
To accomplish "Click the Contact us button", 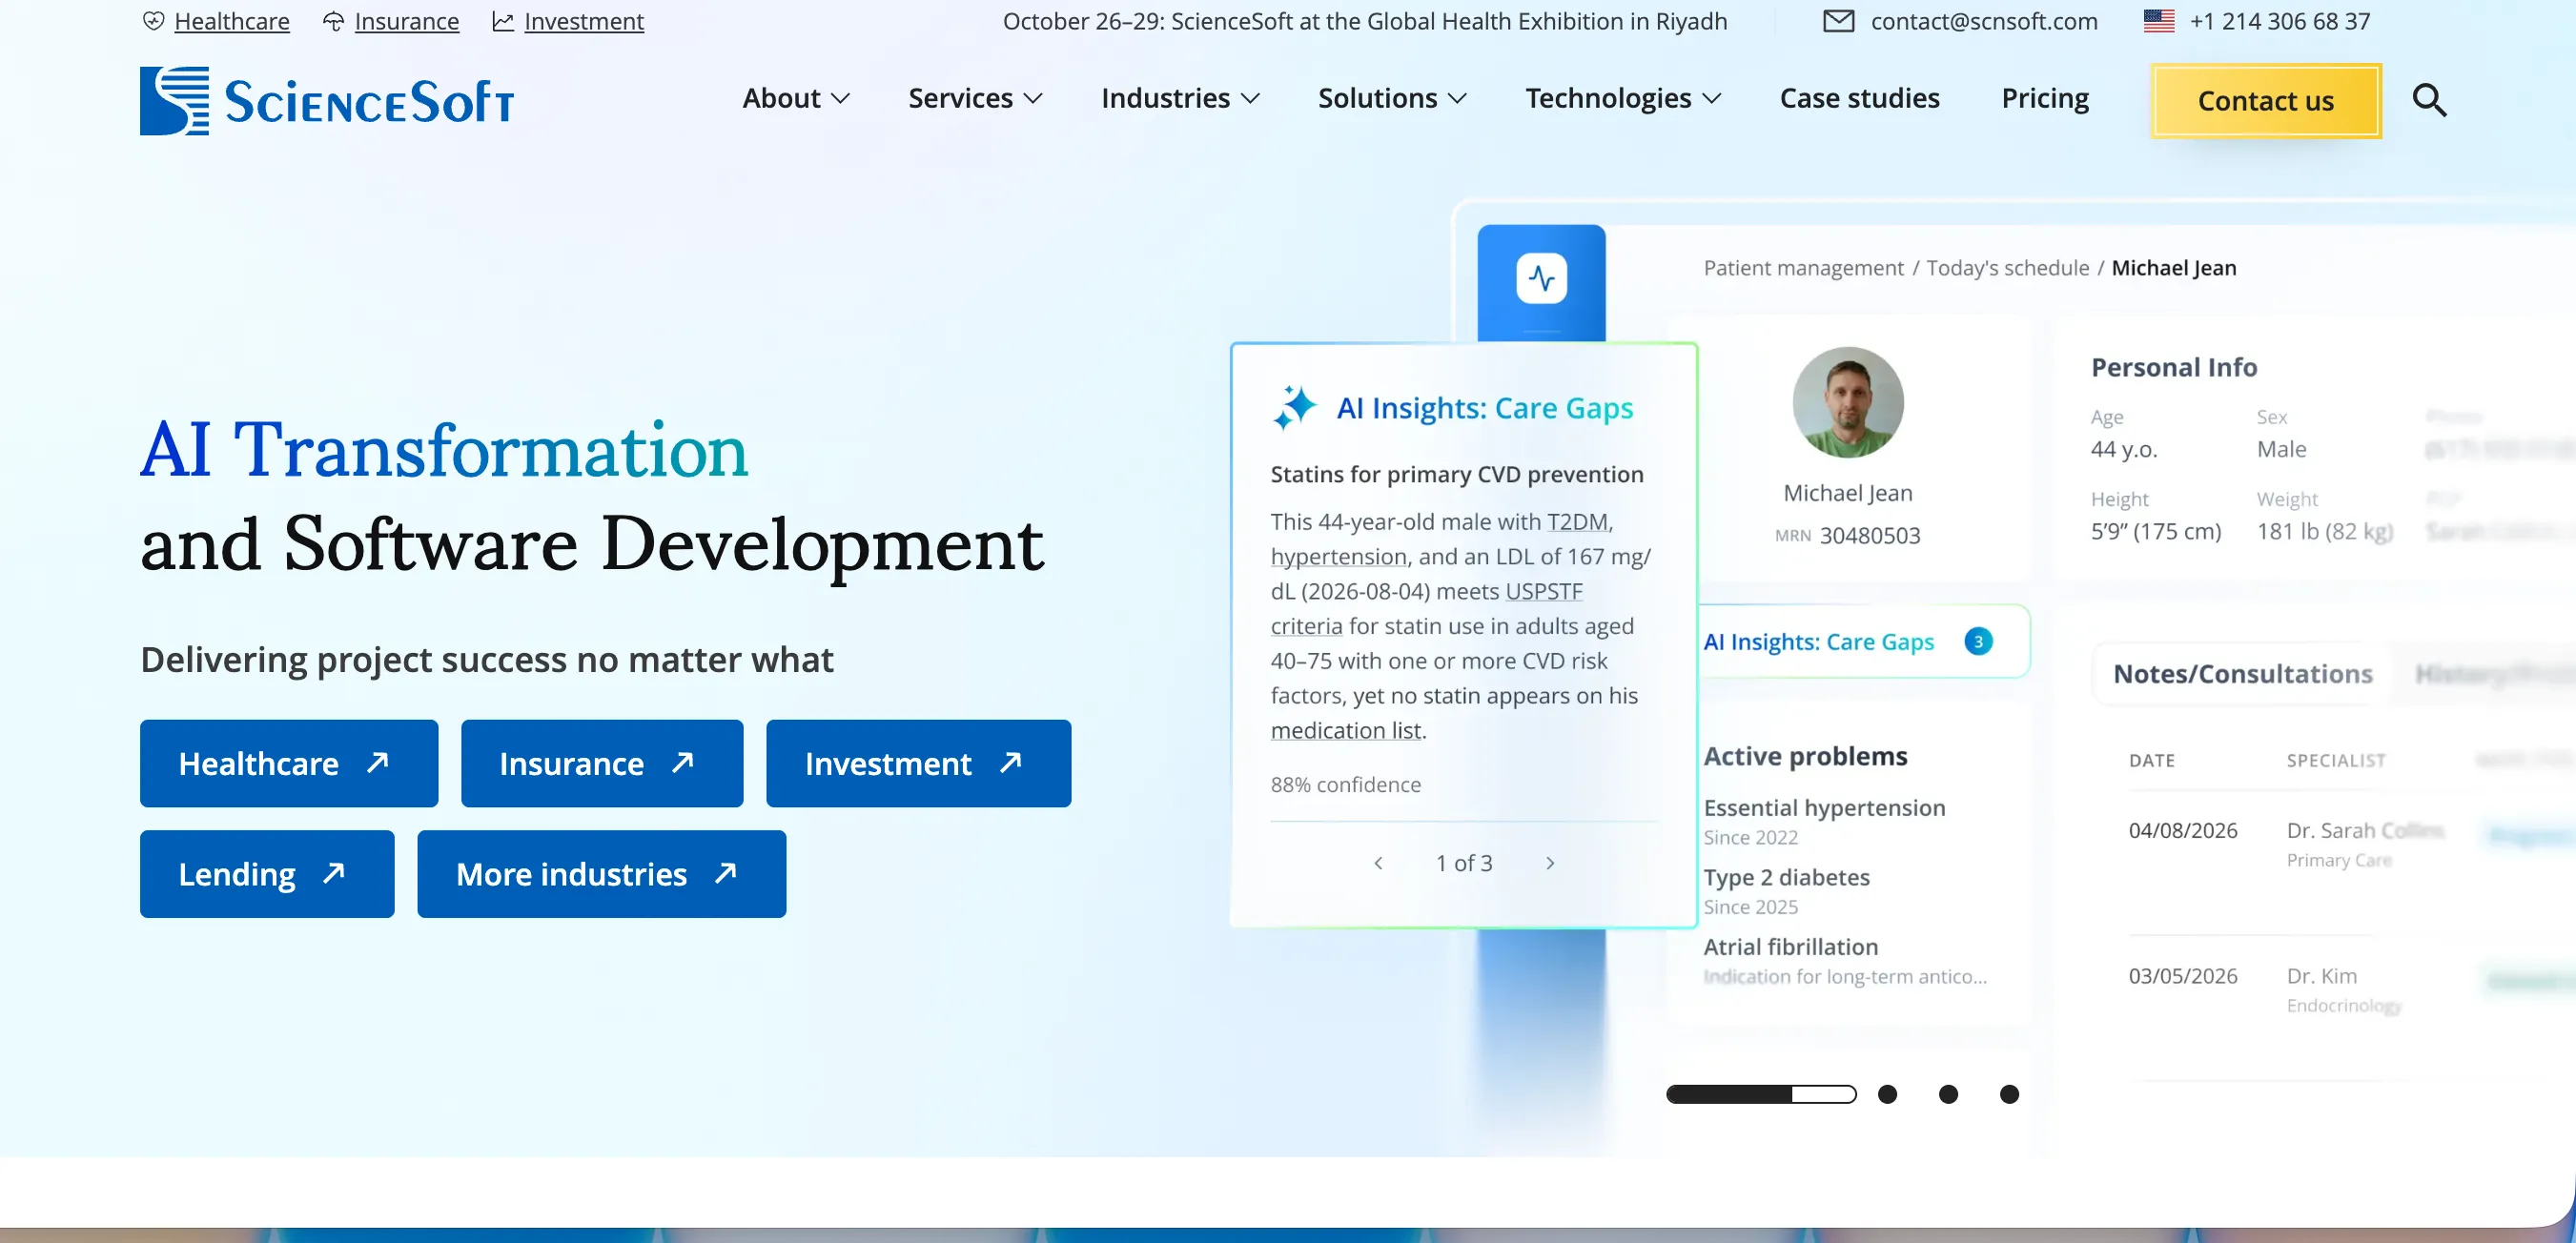I will (x=2265, y=101).
